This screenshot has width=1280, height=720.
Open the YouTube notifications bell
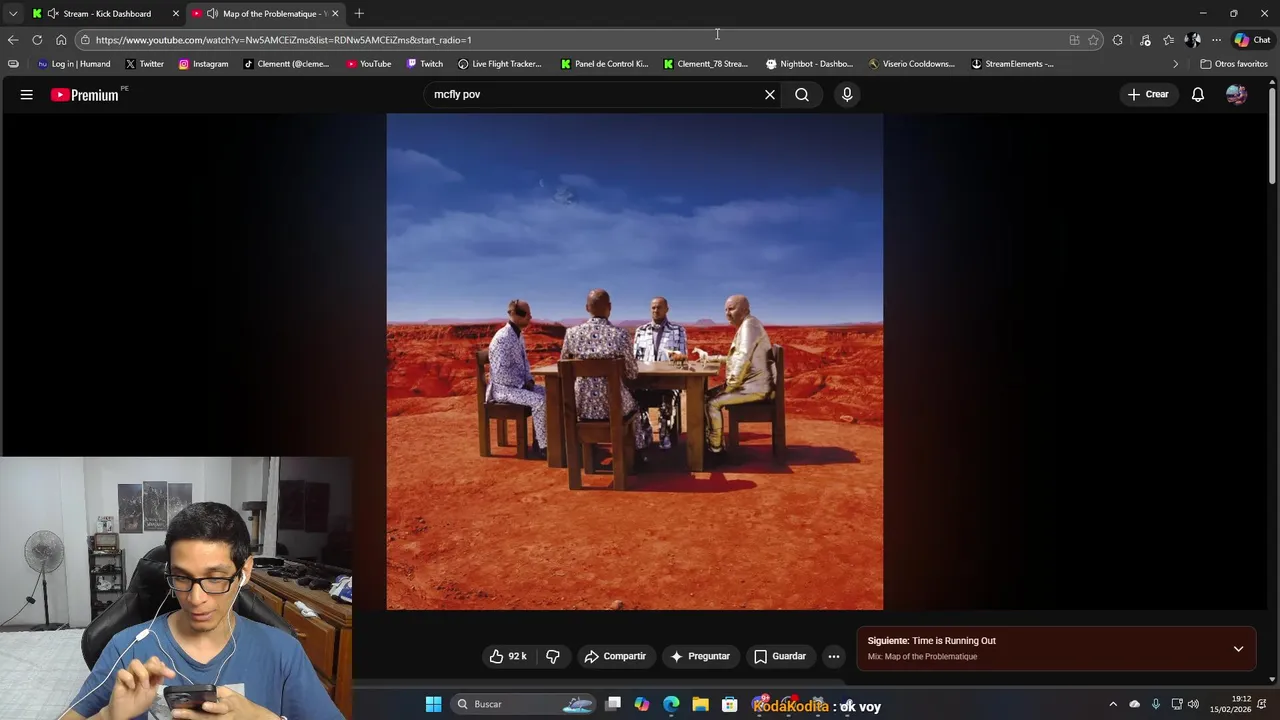point(1197,94)
